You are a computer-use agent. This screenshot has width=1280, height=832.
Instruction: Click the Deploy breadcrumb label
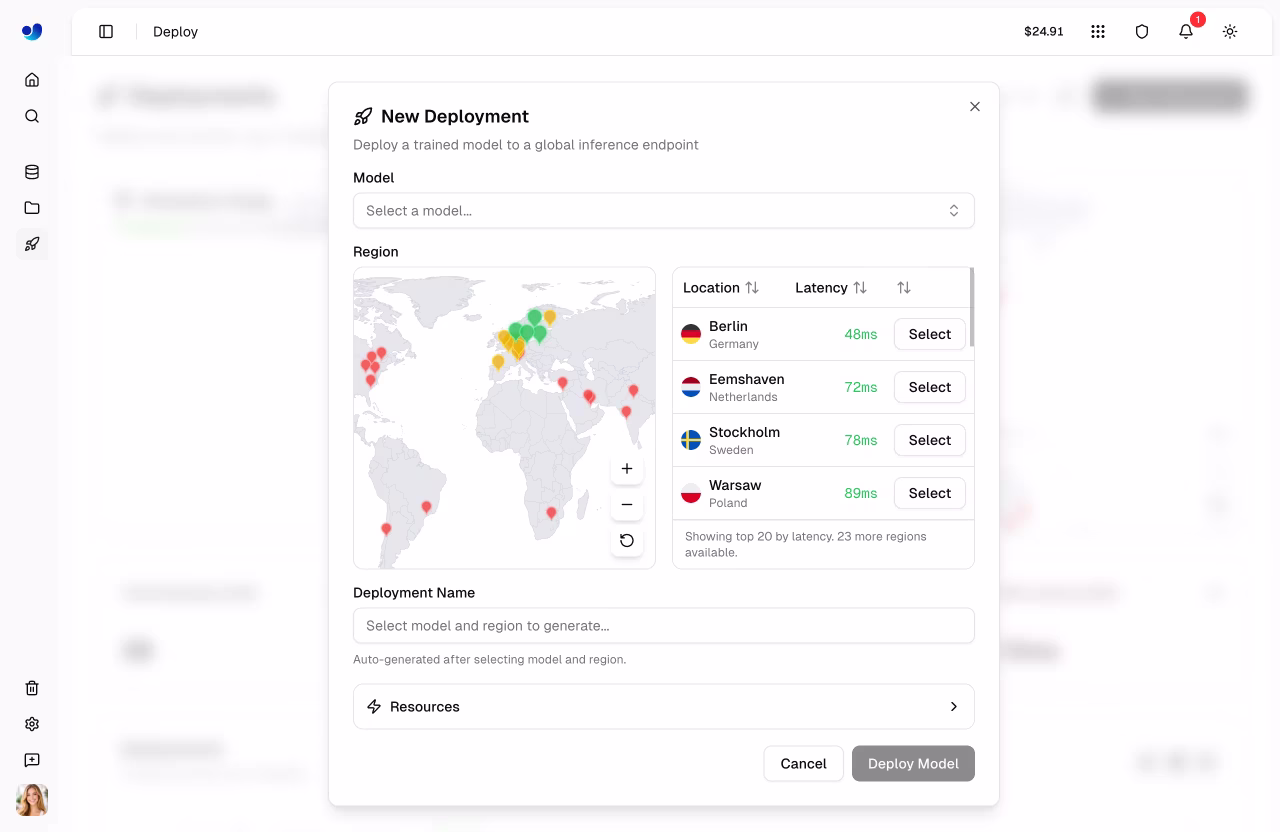tap(175, 31)
